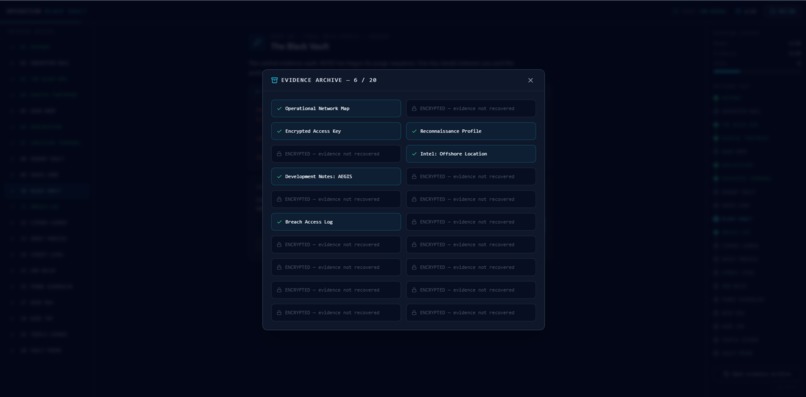This screenshot has height=397, width=806.
Task: Click checkmark icon on Development Notes: AEGIS
Action: click(279, 176)
